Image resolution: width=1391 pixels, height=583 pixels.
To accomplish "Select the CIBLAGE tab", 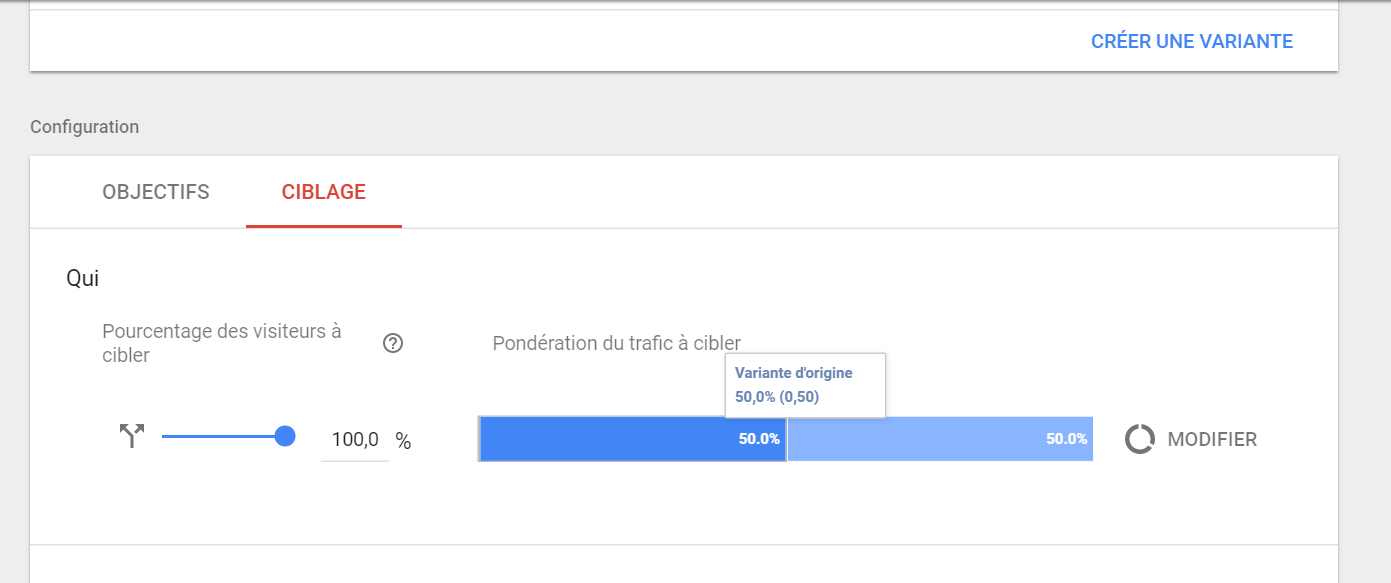I will click(x=323, y=192).
